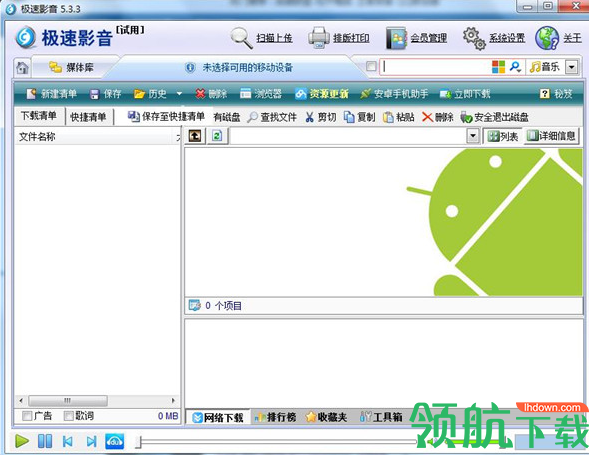Screen dimensions: 589x455
Task: Tick the checkbox left of search field
Action: (x=371, y=67)
